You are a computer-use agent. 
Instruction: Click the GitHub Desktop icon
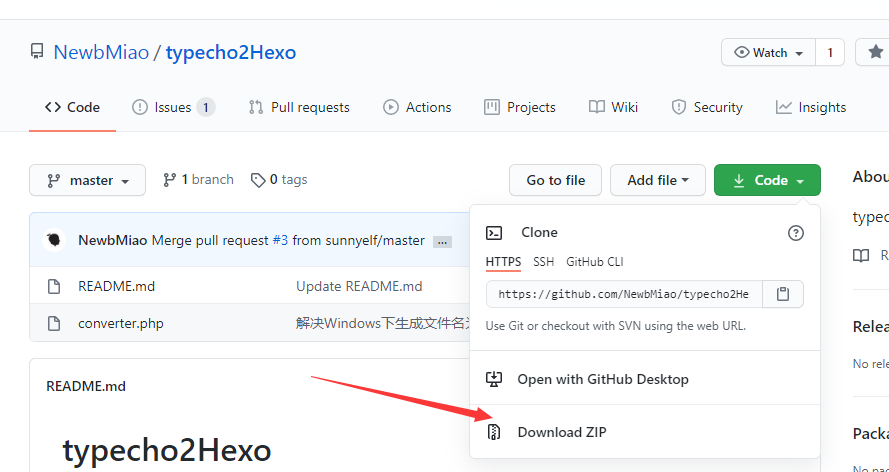494,379
